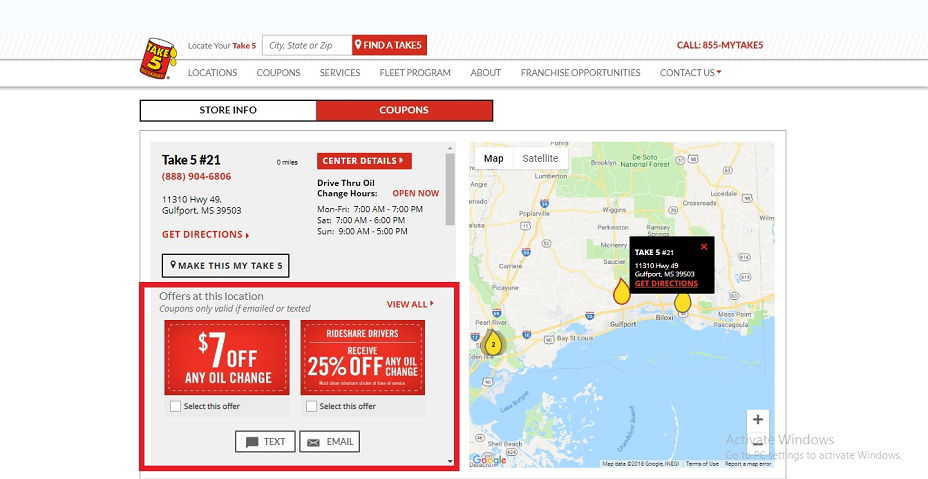Open the About page

485,72
